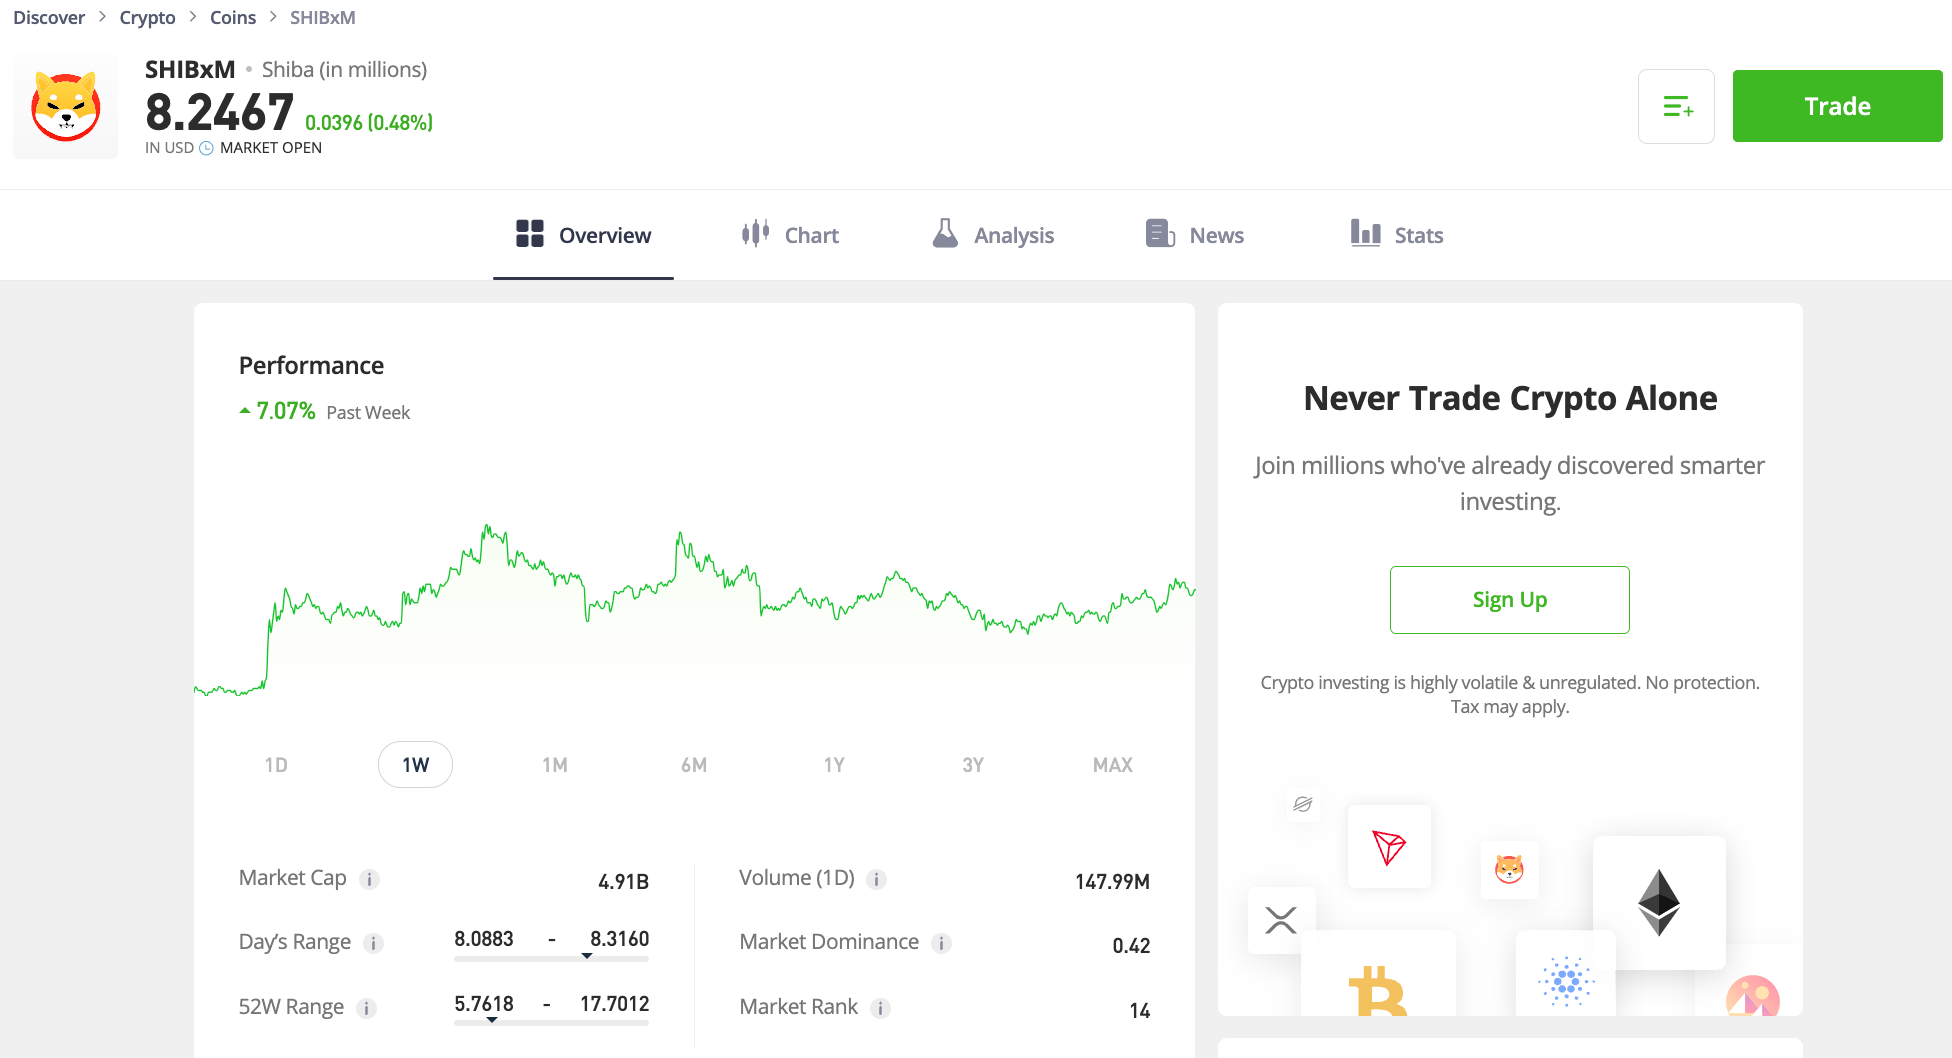Click the day's high value 8.3160
The width and height of the screenshot is (1952, 1058).
click(x=620, y=939)
